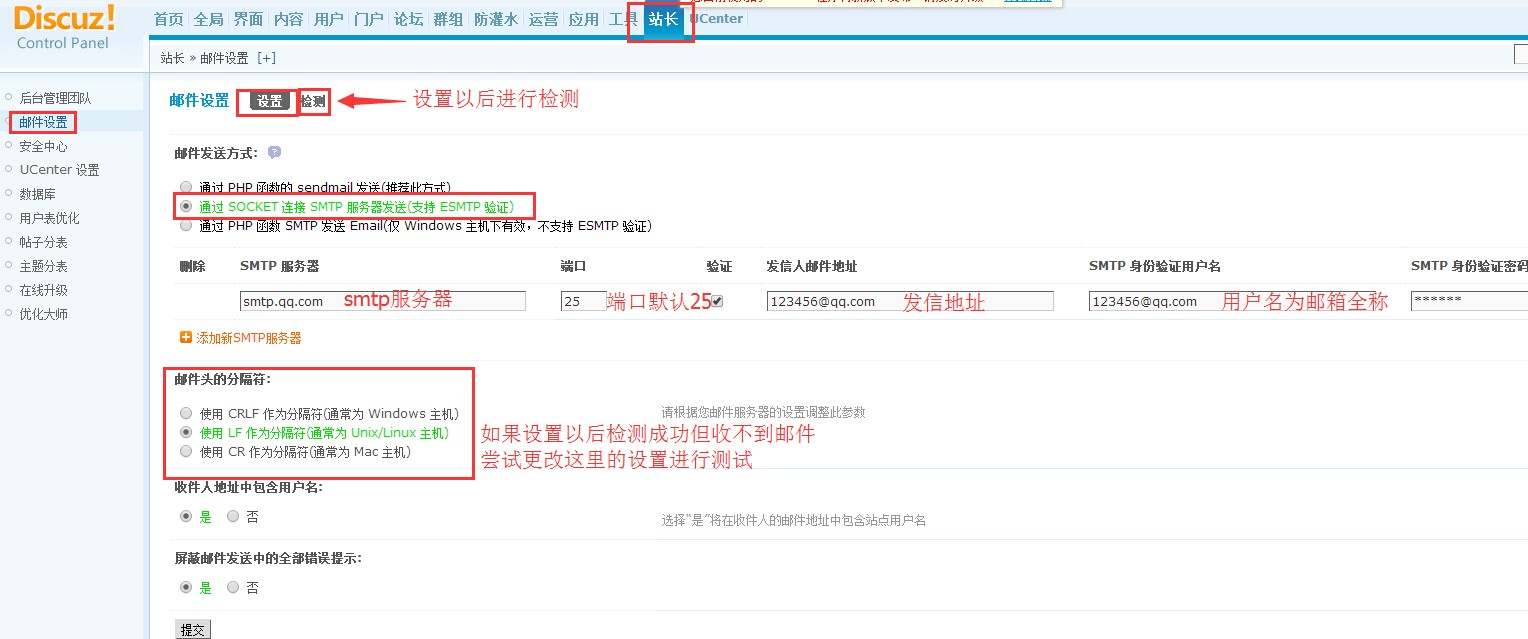The width and height of the screenshot is (1528, 639).
Task: Open 安全中心 in the left sidebar
Action: [43, 146]
